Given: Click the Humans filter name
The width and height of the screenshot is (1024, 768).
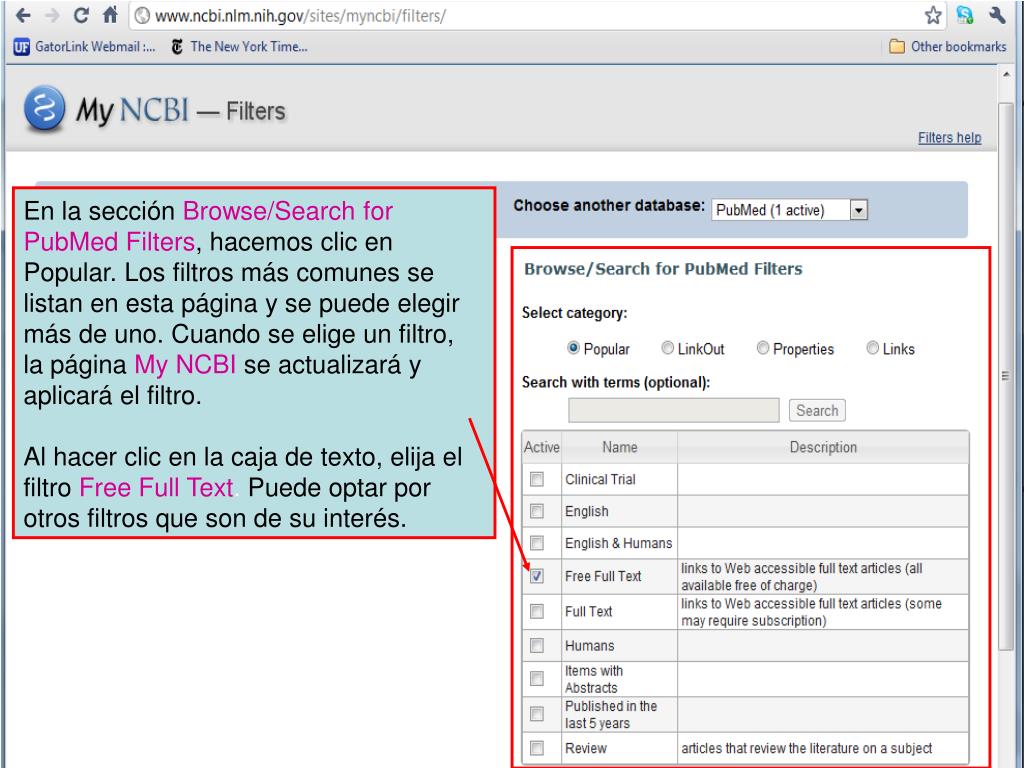Looking at the screenshot, I should coord(590,645).
